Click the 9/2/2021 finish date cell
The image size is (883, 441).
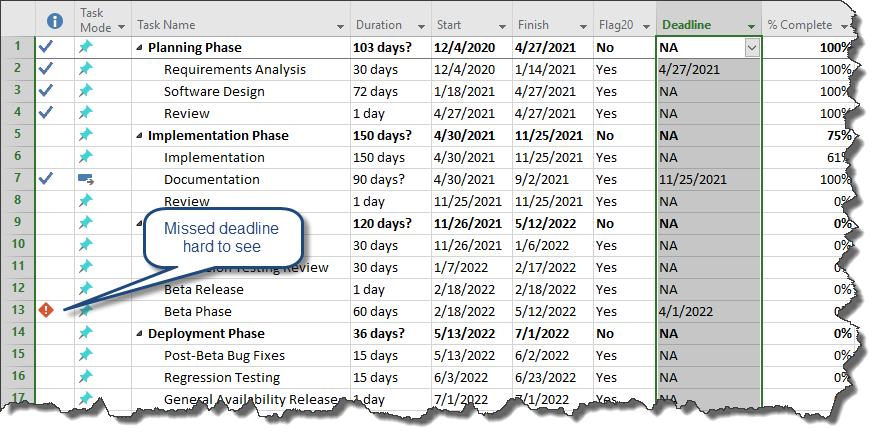coord(553,179)
